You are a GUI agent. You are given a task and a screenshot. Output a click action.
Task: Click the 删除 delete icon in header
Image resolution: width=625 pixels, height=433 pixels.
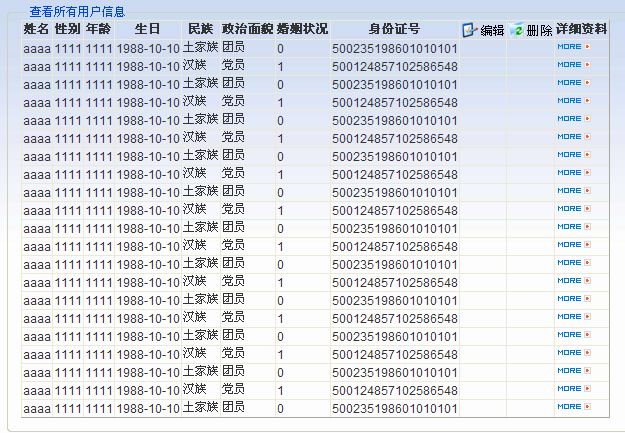(x=516, y=30)
